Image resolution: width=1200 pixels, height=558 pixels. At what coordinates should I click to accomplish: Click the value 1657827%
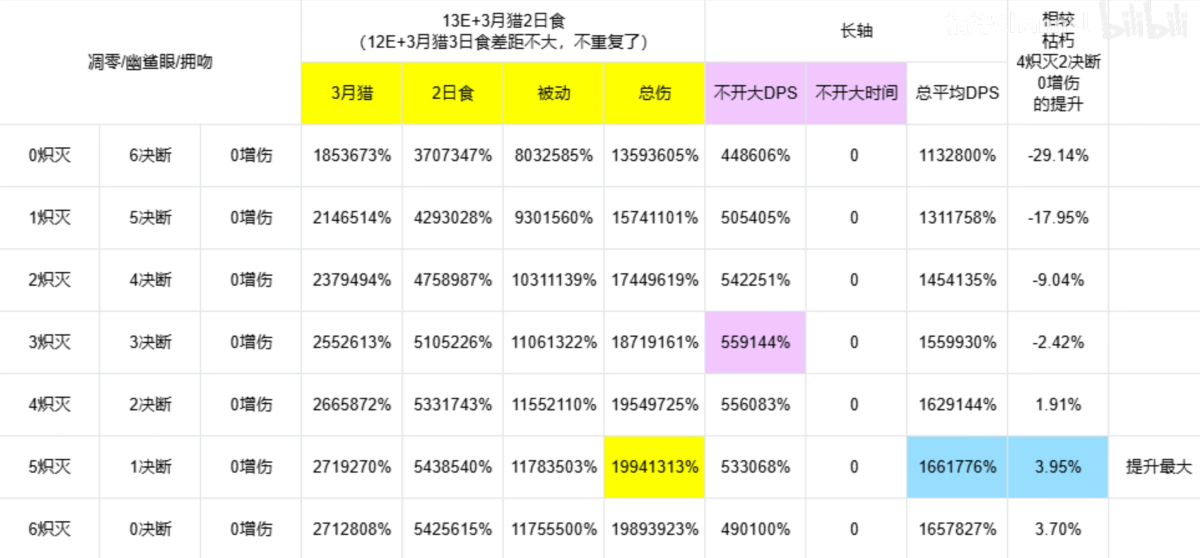pyautogui.click(x=958, y=528)
